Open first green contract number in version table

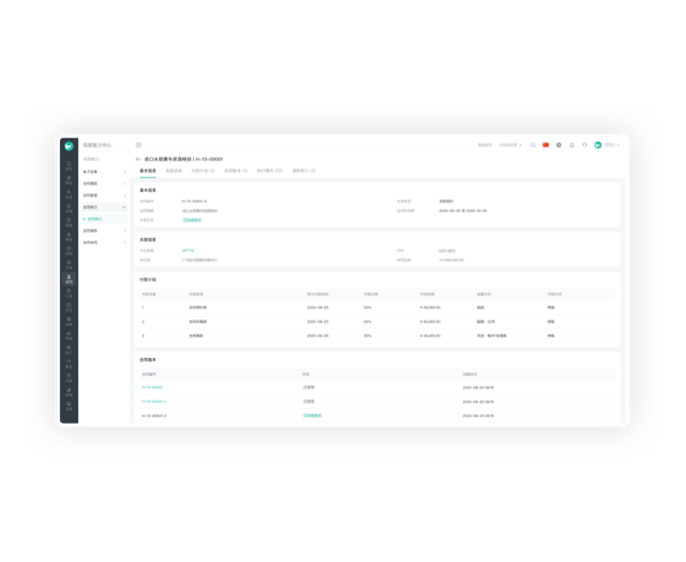tap(152, 387)
